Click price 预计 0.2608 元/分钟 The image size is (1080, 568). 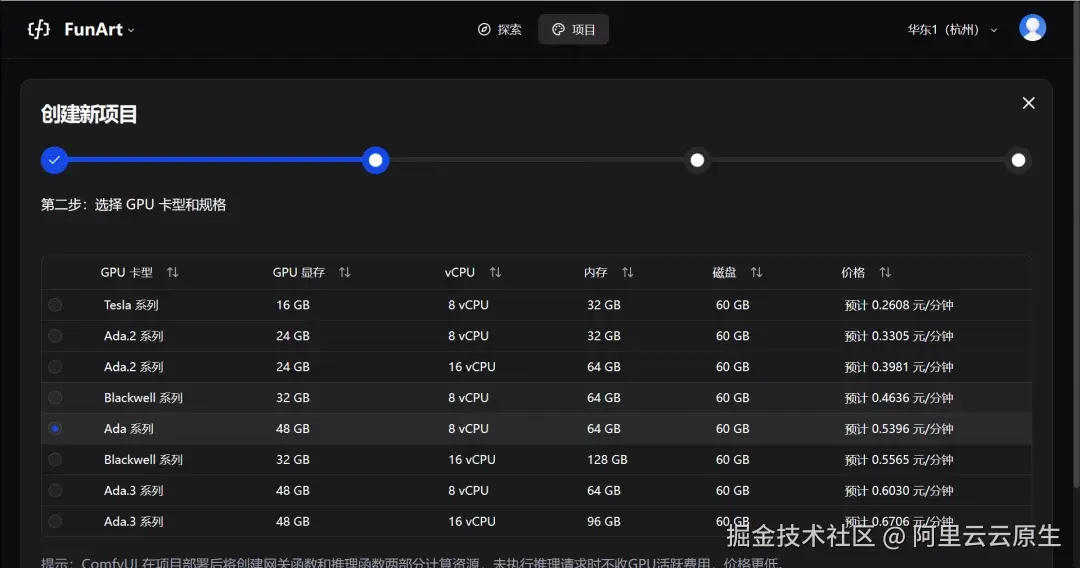[x=899, y=305]
